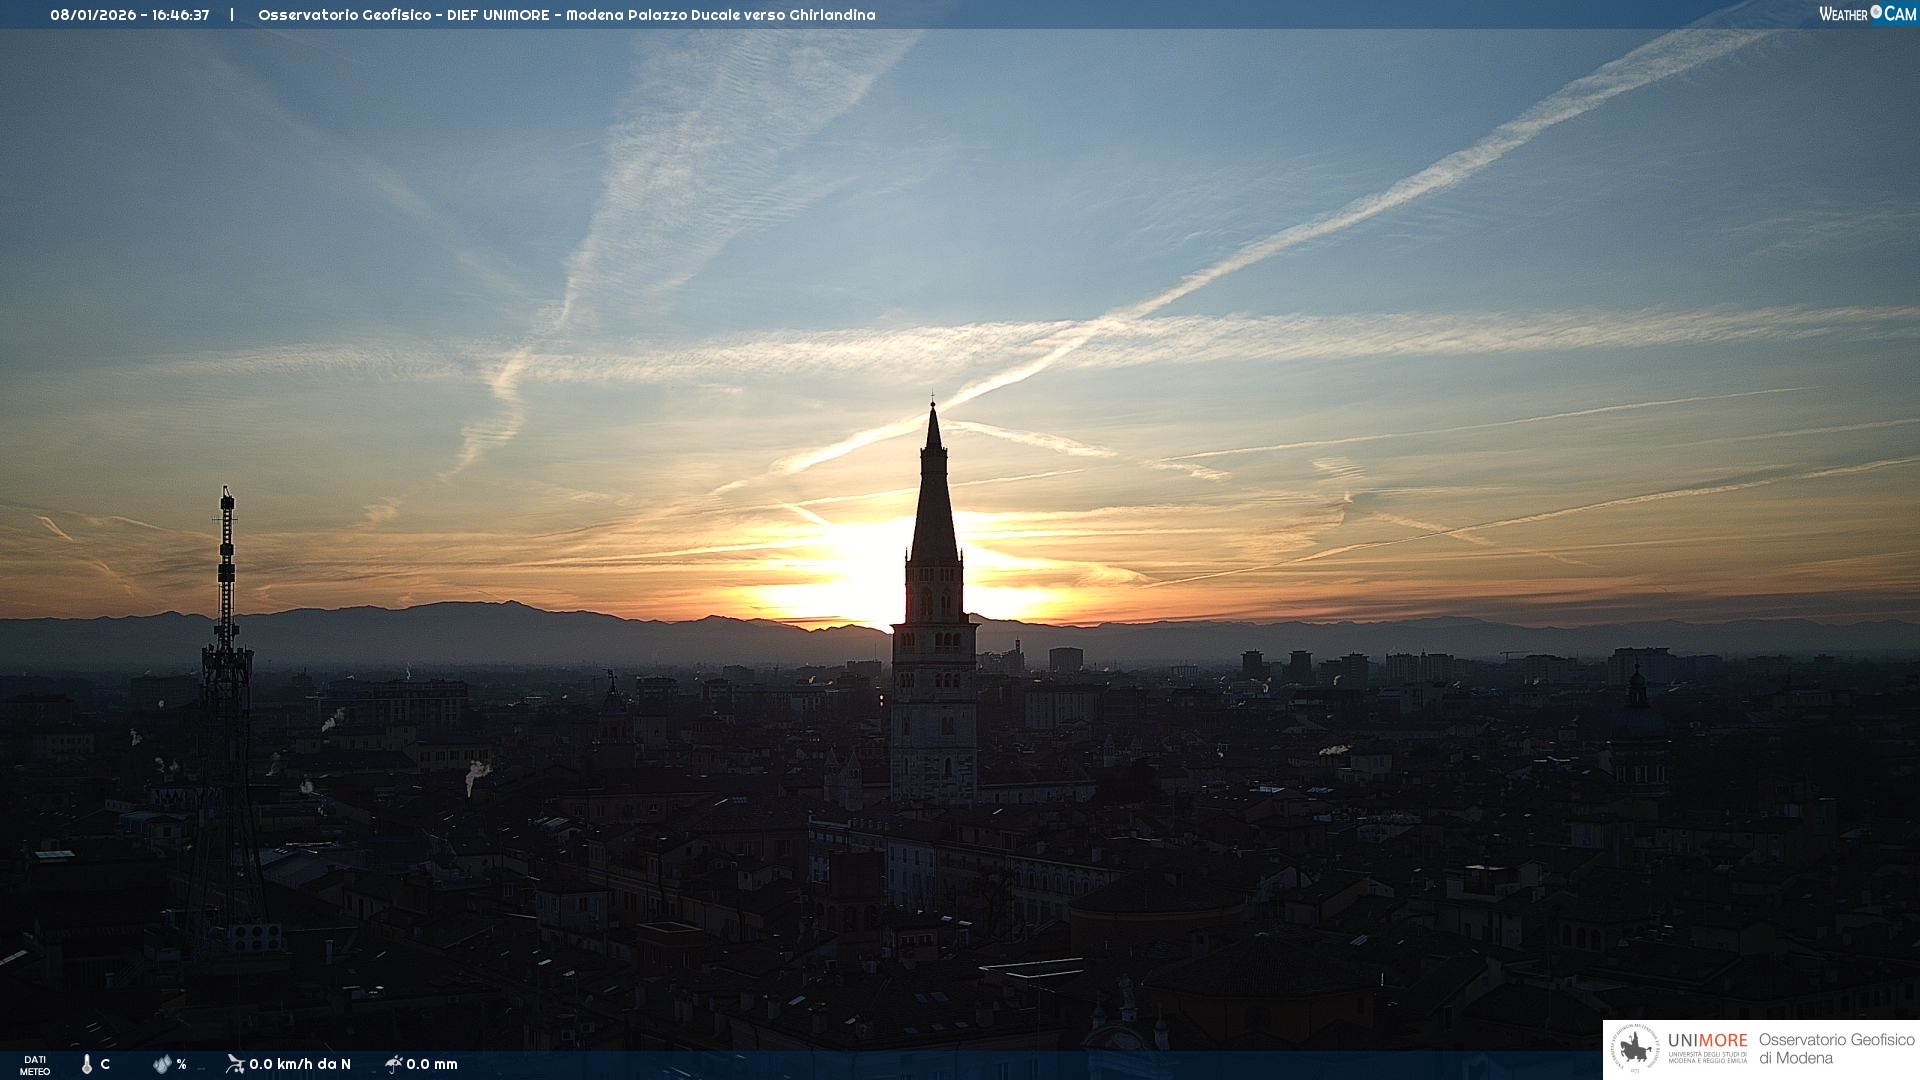This screenshot has width=1920, height=1080.
Task: Click the UNIMORE horseman seal logo
Action: [1635, 1049]
